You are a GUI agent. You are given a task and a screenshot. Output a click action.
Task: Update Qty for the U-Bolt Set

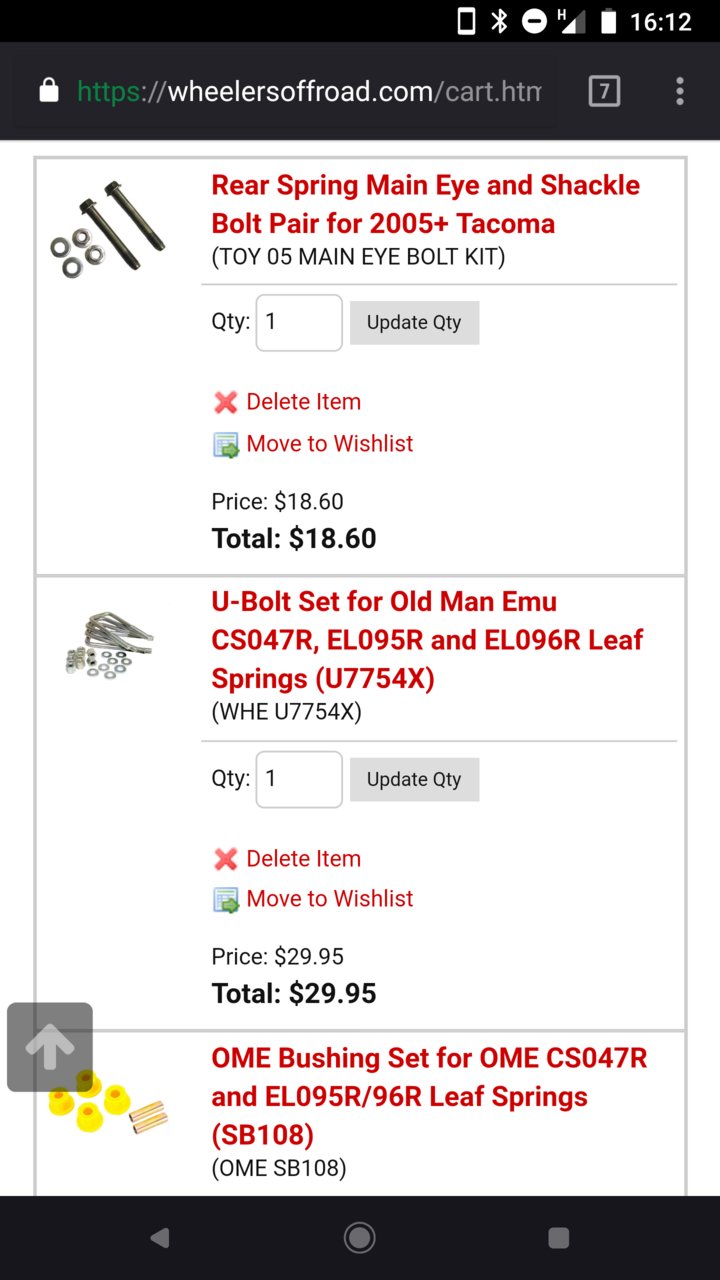(414, 779)
